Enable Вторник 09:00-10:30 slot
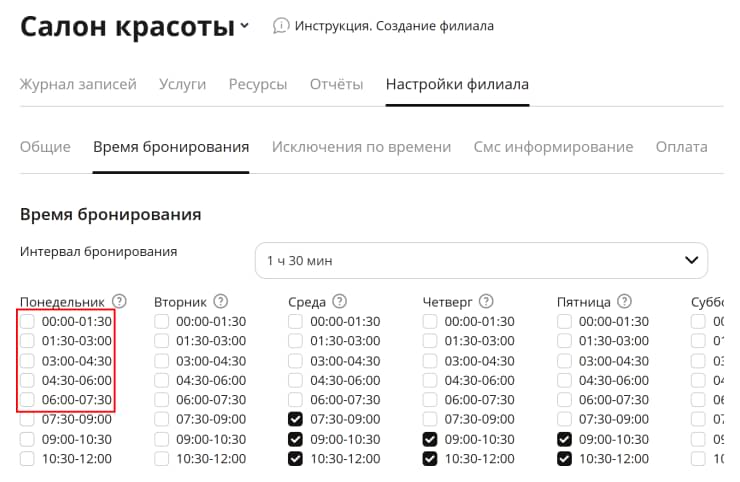Viewport: 740px width, 482px height. [161, 439]
